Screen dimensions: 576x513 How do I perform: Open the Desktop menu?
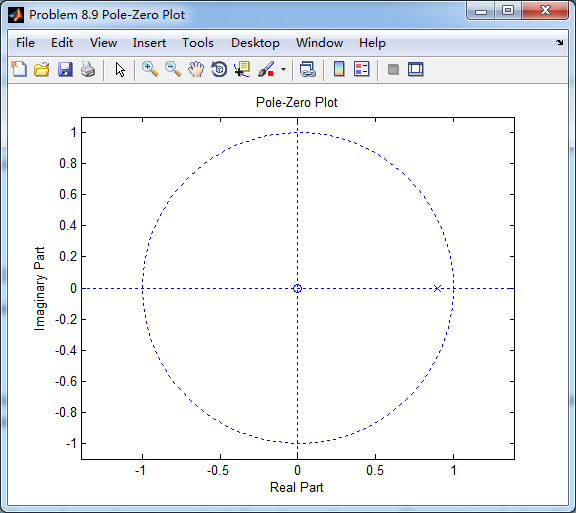255,43
